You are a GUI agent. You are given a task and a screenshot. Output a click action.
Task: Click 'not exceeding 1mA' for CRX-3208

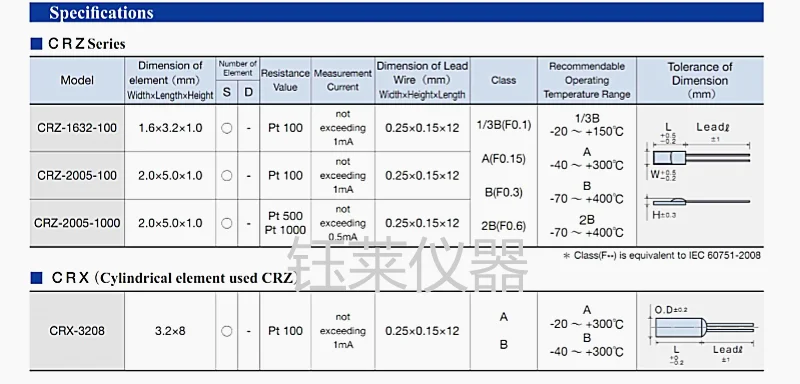pos(343,331)
